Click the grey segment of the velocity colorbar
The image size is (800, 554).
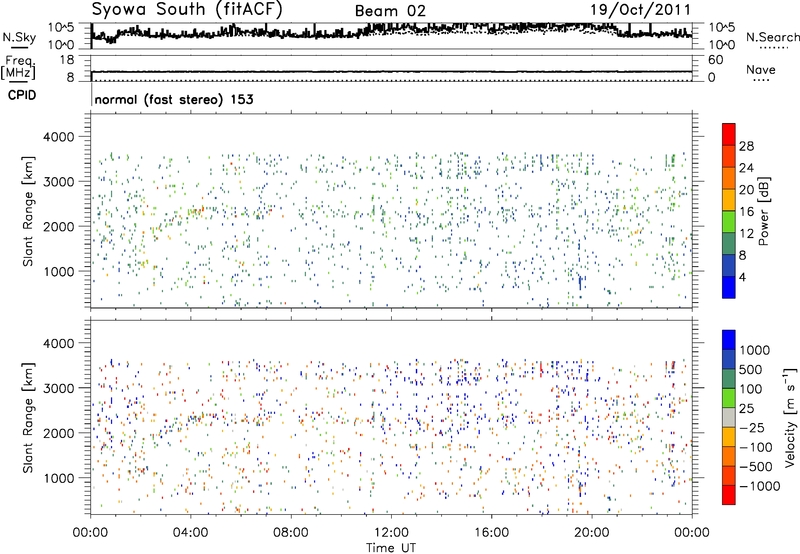(x=729, y=418)
